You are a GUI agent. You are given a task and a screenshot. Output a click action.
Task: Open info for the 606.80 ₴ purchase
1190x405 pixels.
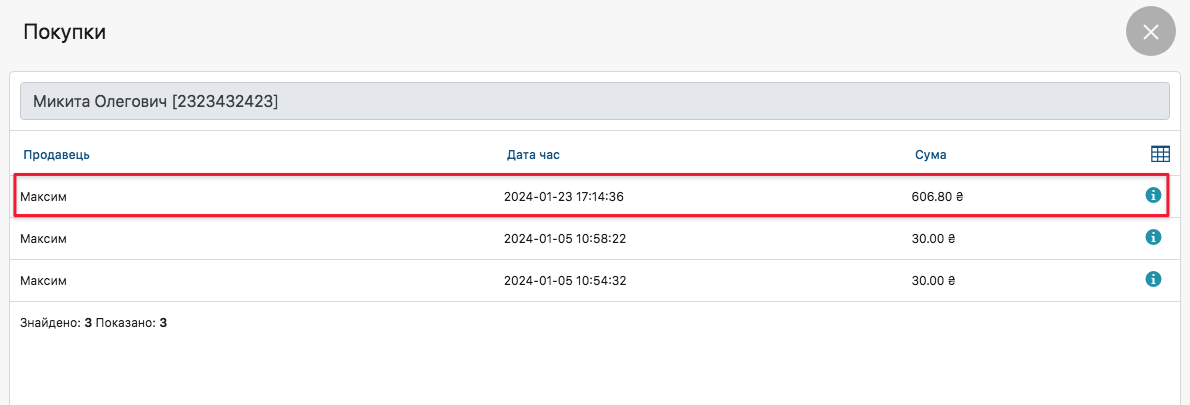click(1152, 196)
